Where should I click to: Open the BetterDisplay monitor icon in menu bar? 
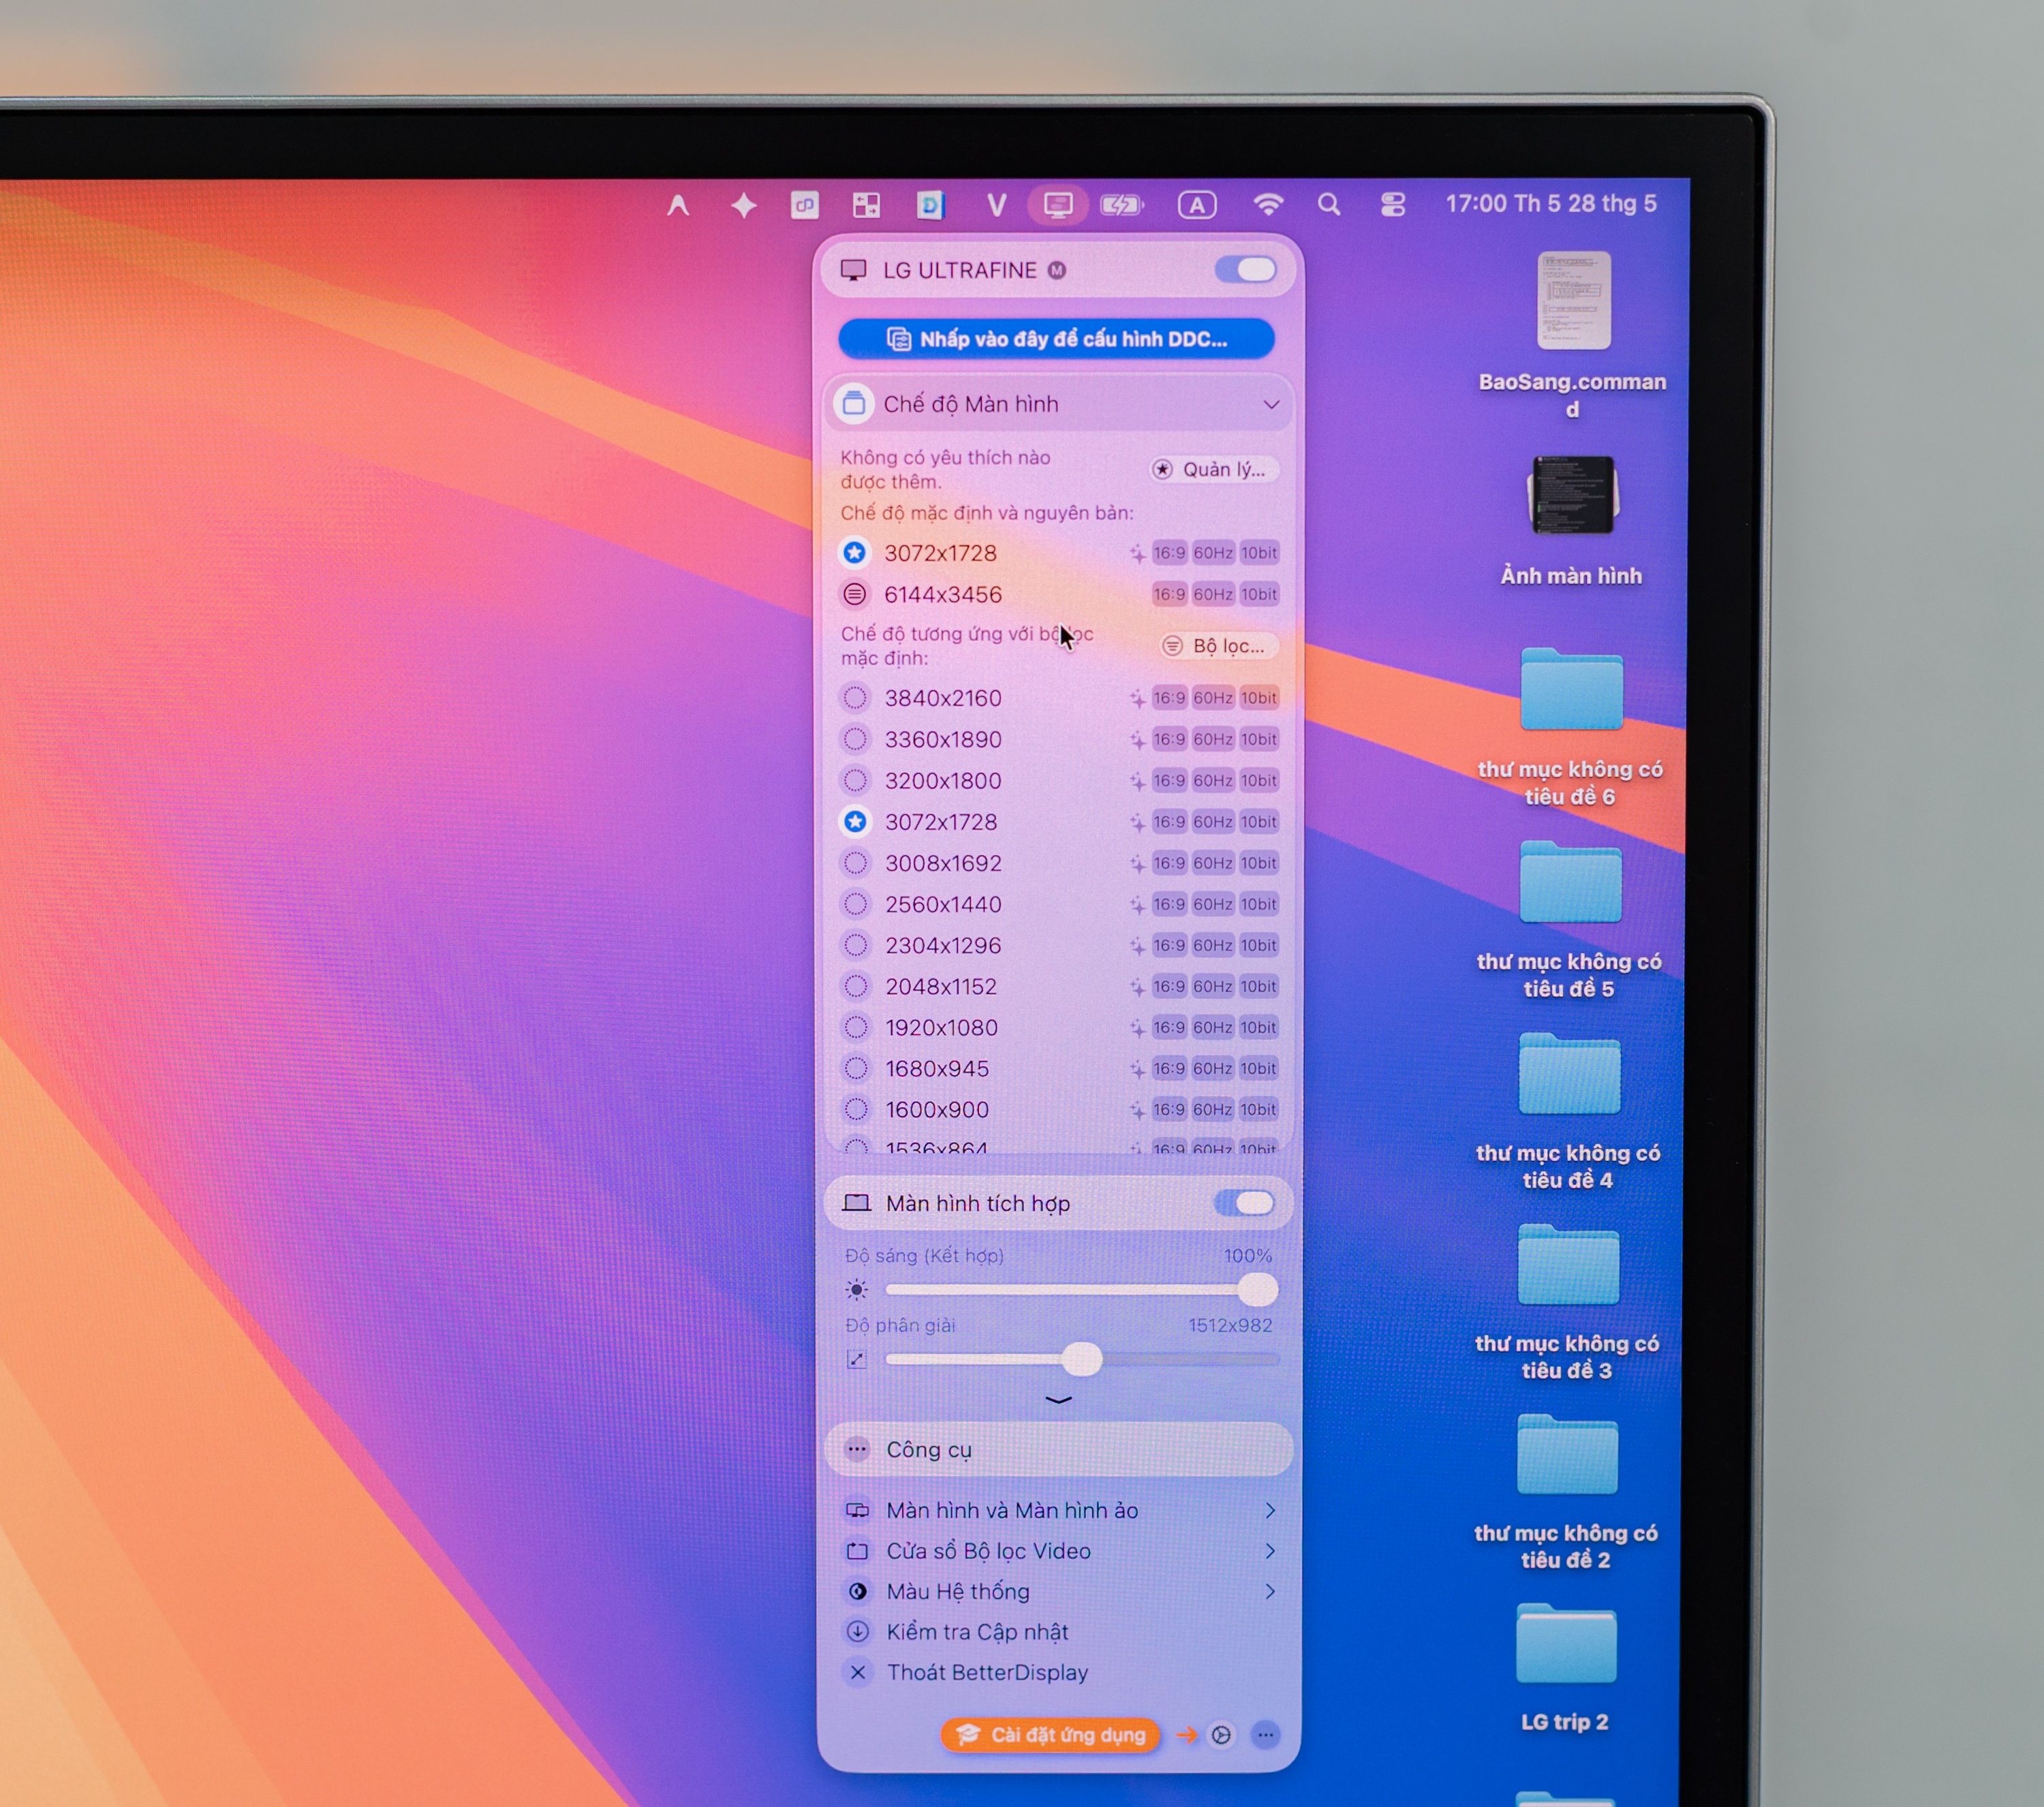click(1057, 205)
